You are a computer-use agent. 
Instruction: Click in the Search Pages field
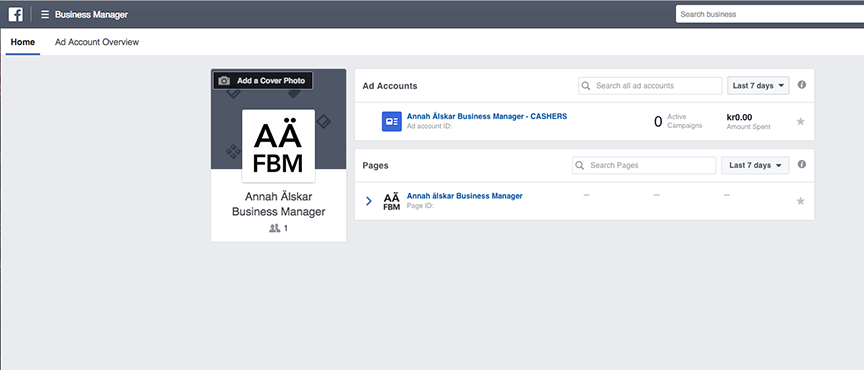click(x=644, y=165)
